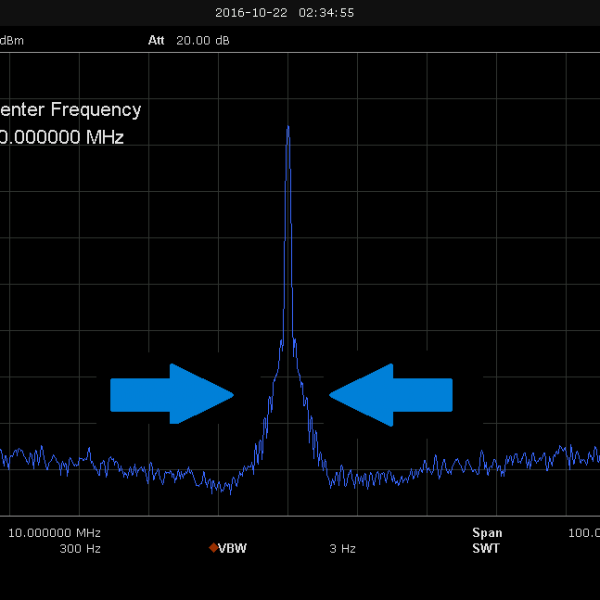Screen dimensions: 600x600
Task: Click the dBm unit label
Action: coord(12,40)
